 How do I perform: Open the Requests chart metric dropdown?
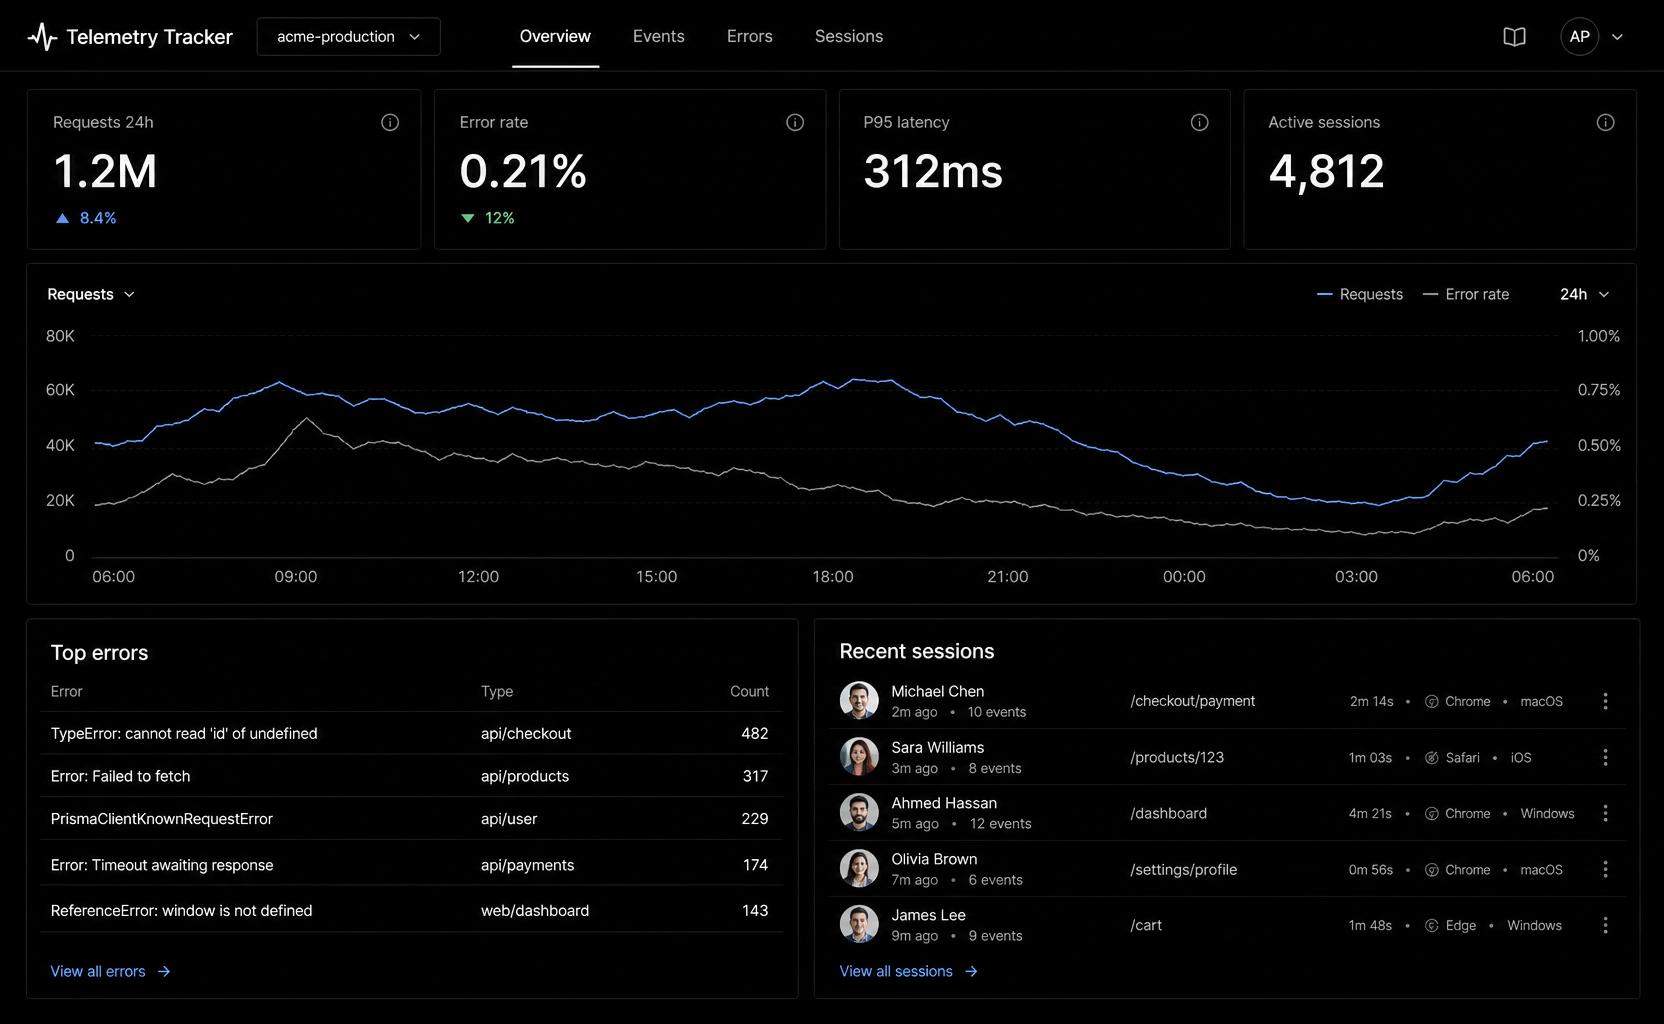(91, 294)
